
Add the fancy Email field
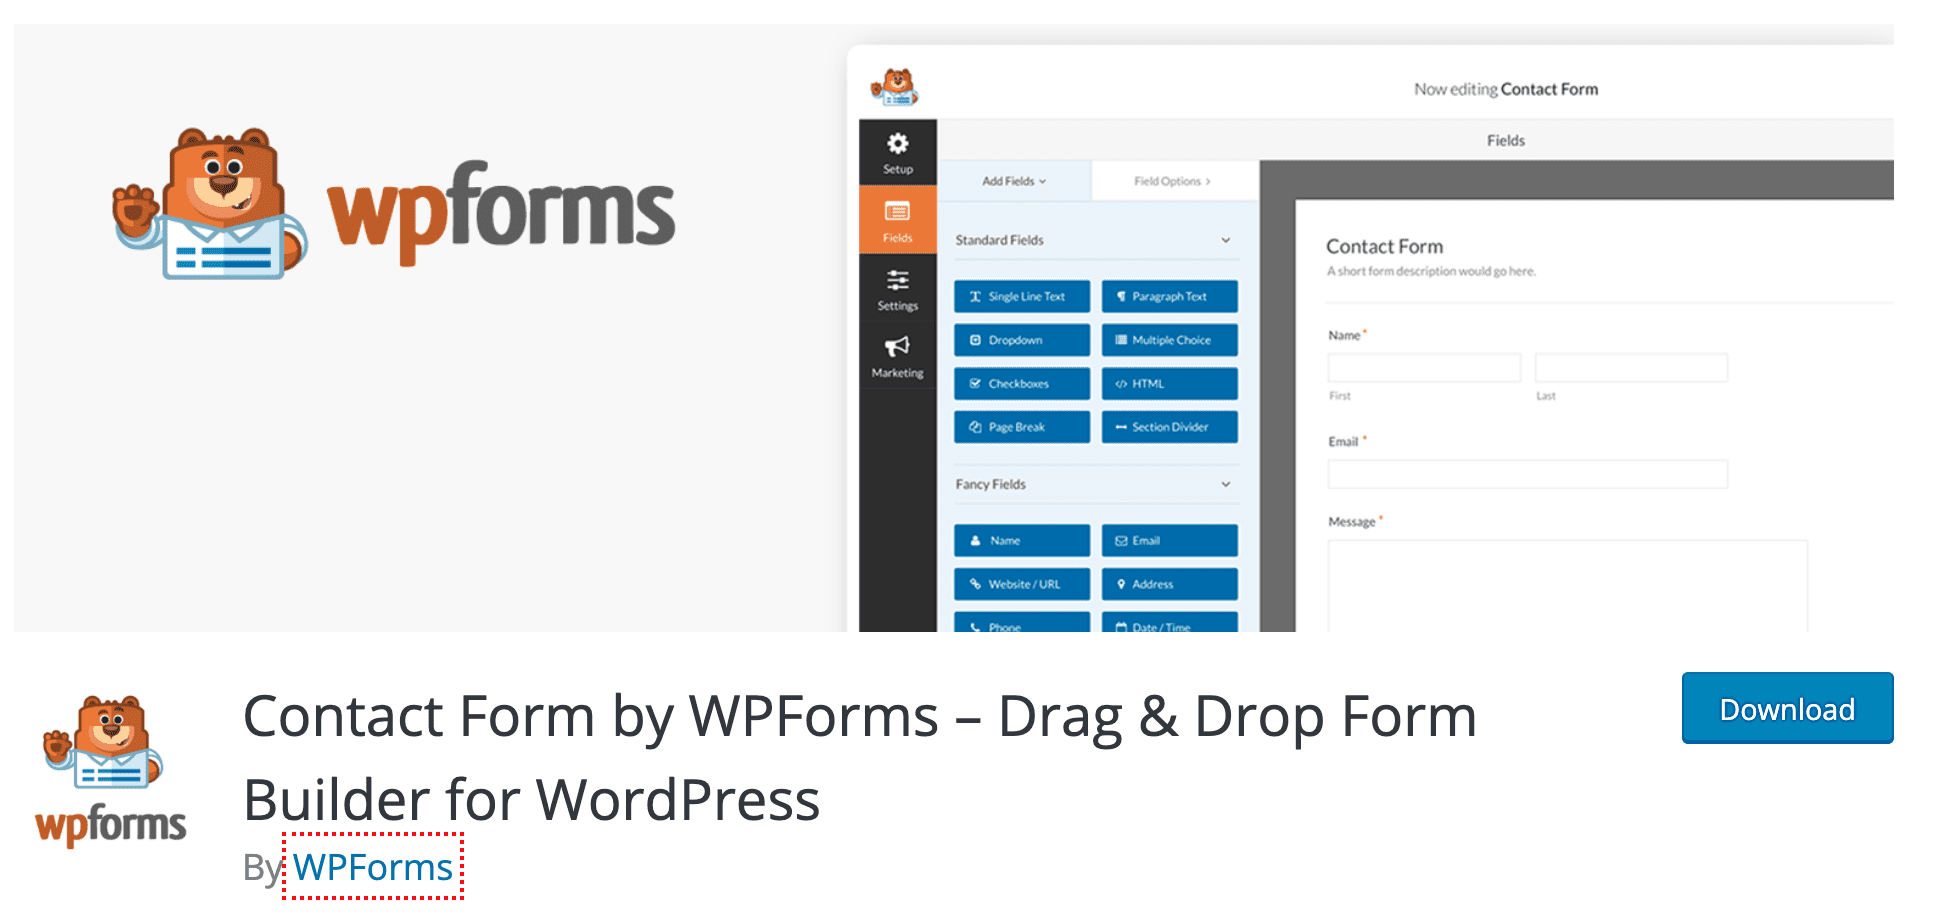1170,541
